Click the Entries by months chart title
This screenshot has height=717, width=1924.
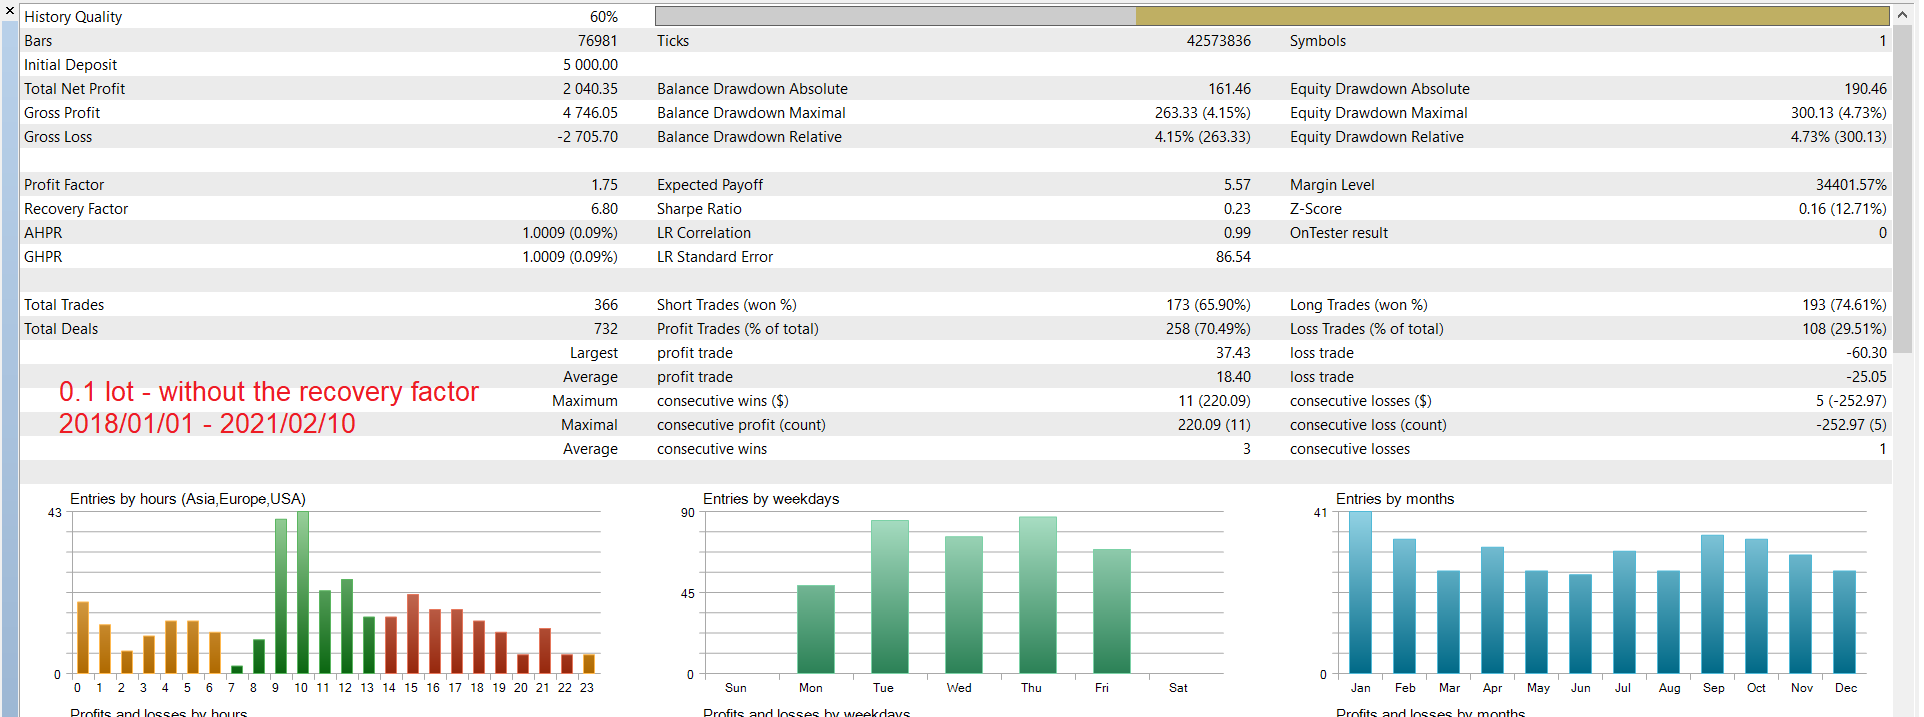click(x=1395, y=499)
